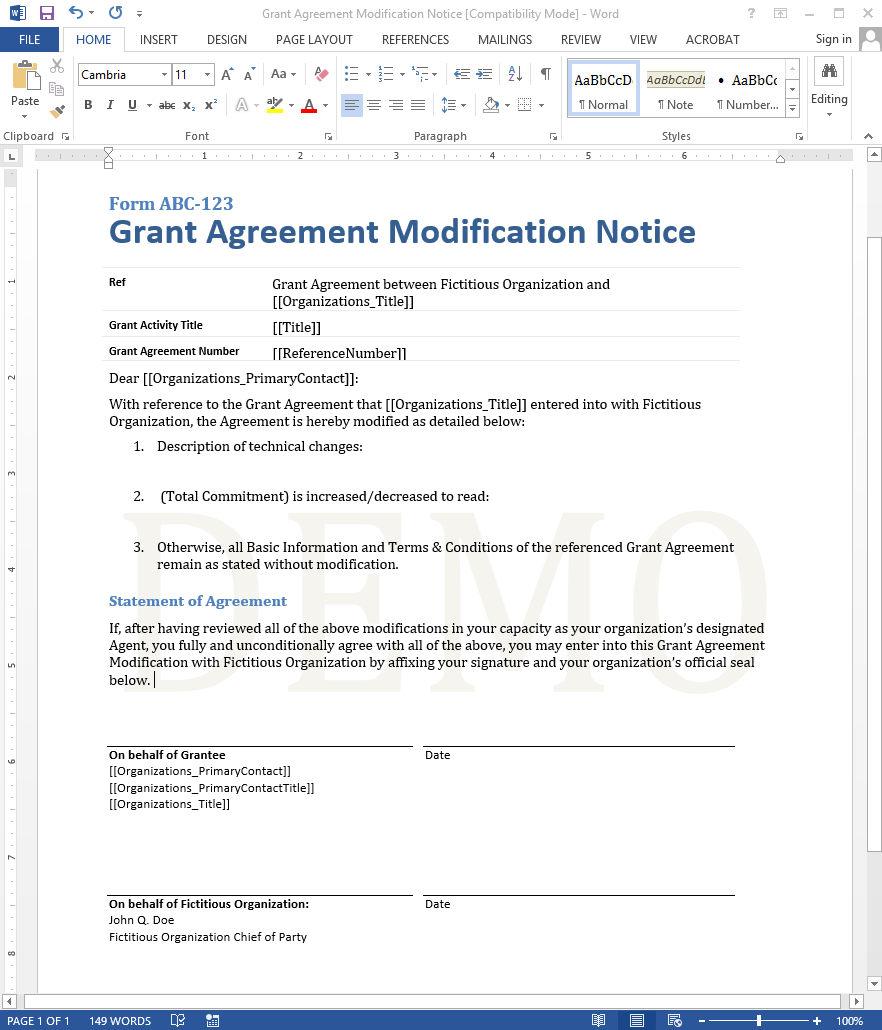Screen dimensions: 882x1030
Task: Activate the Format Painter brush
Action: point(57,111)
